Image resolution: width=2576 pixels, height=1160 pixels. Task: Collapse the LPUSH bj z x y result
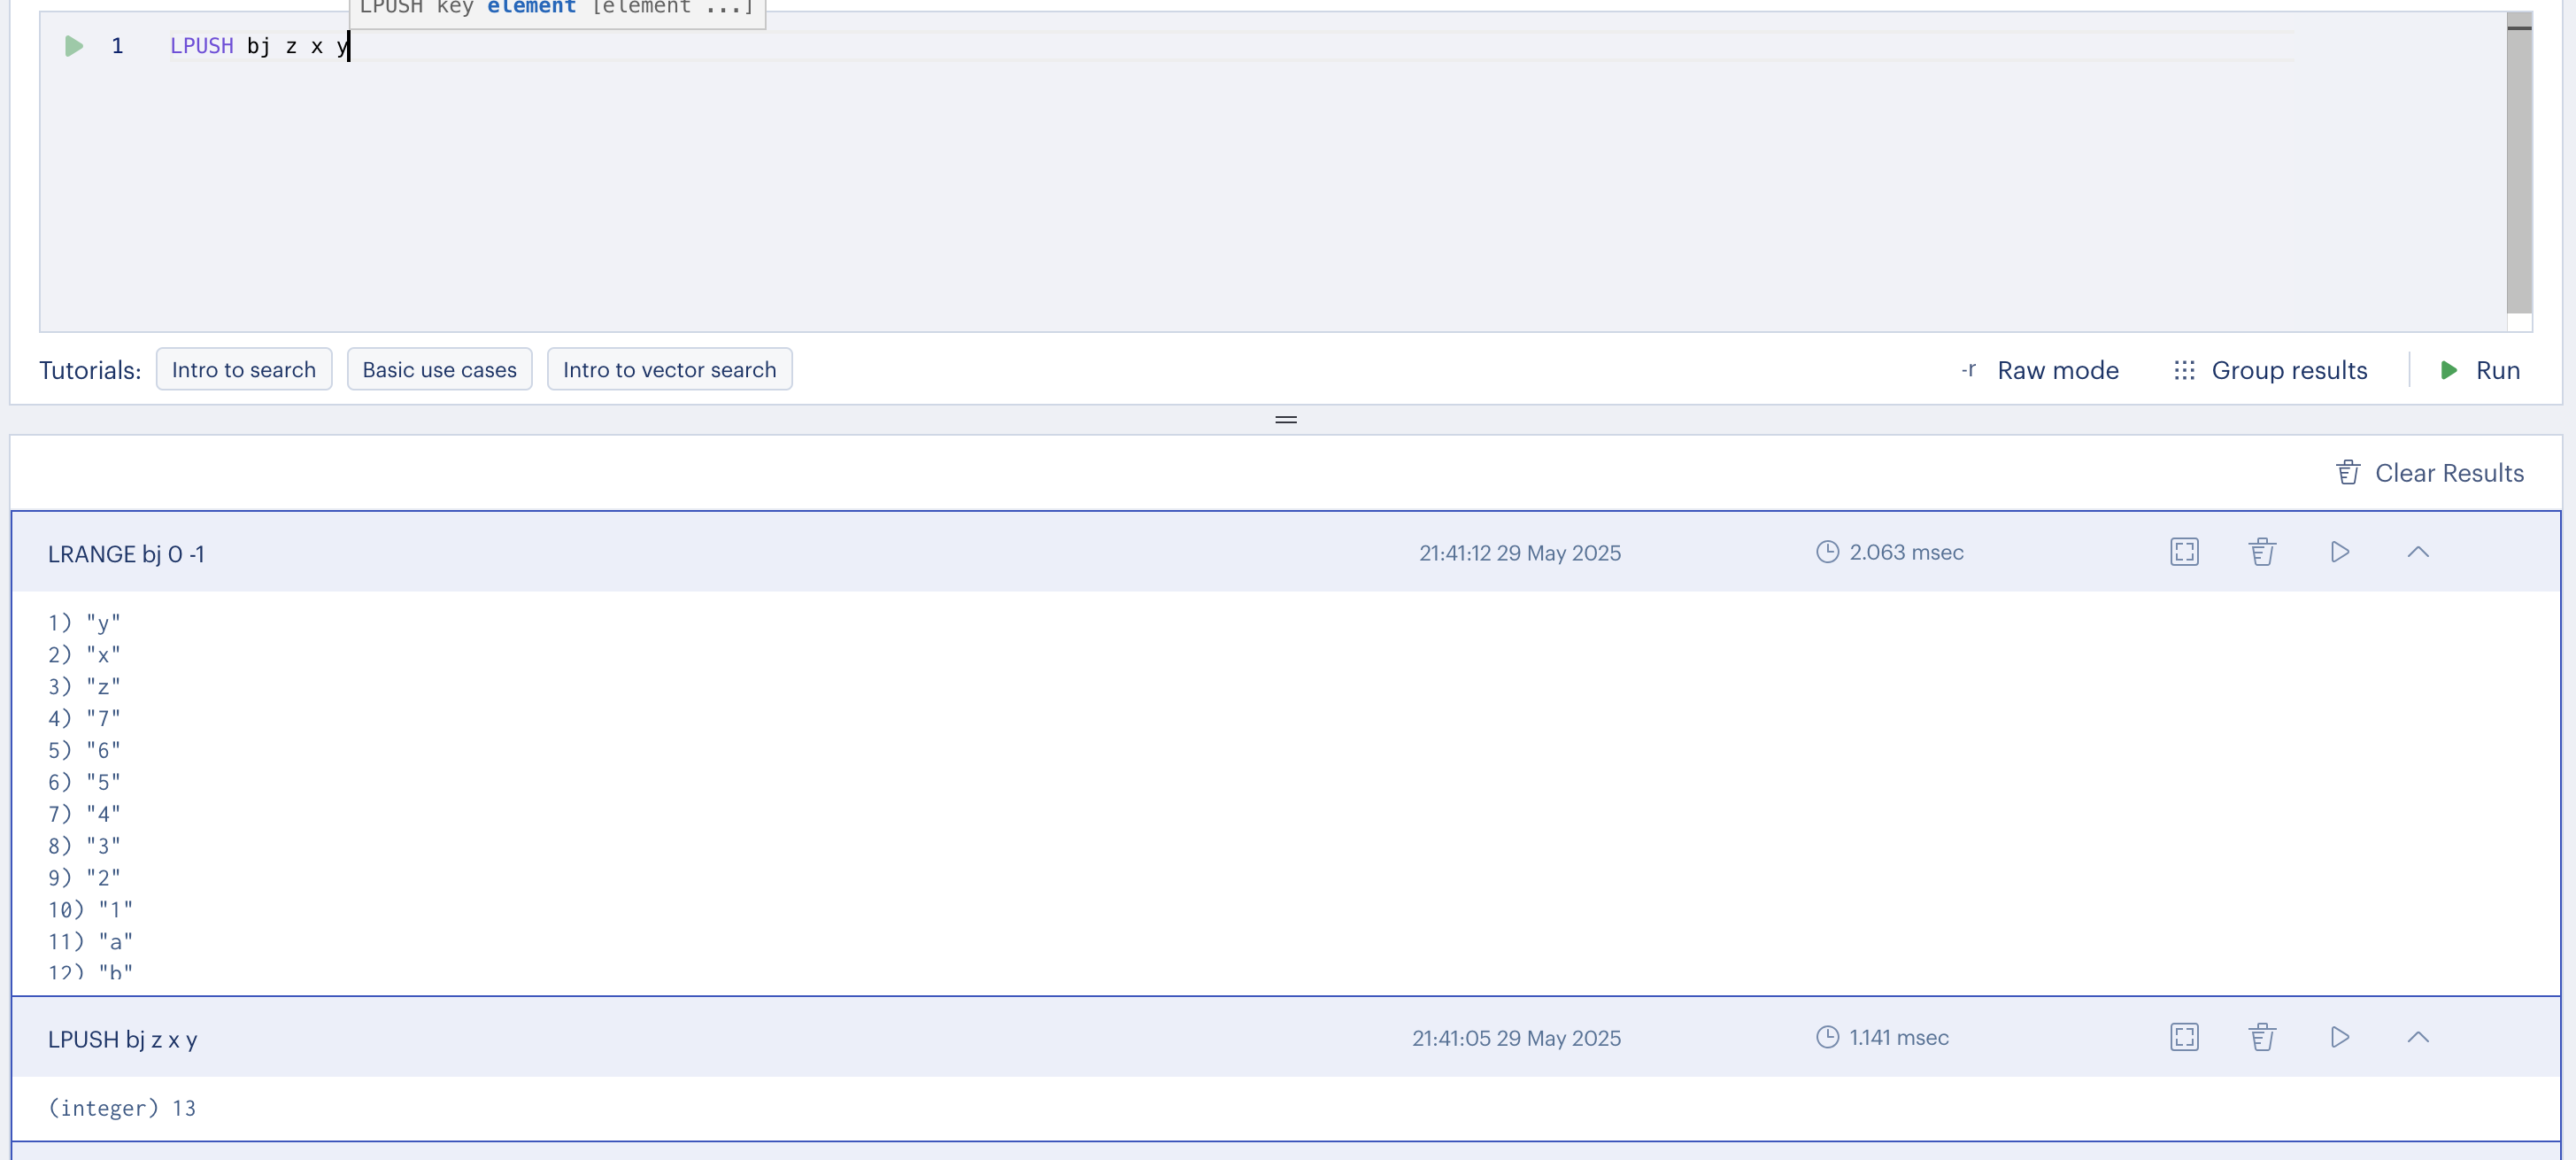[x=2417, y=1037]
